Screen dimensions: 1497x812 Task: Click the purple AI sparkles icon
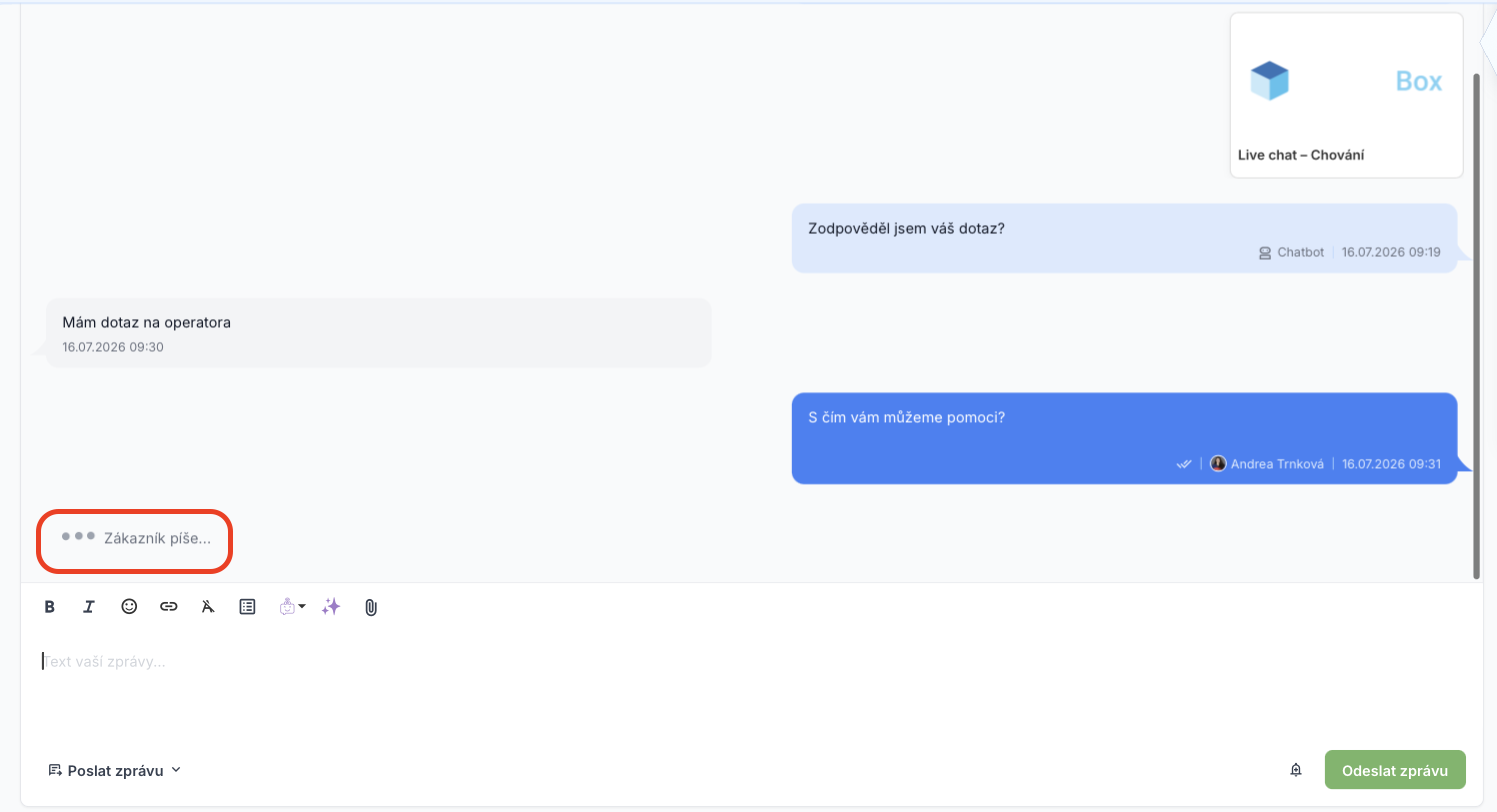[x=331, y=606]
